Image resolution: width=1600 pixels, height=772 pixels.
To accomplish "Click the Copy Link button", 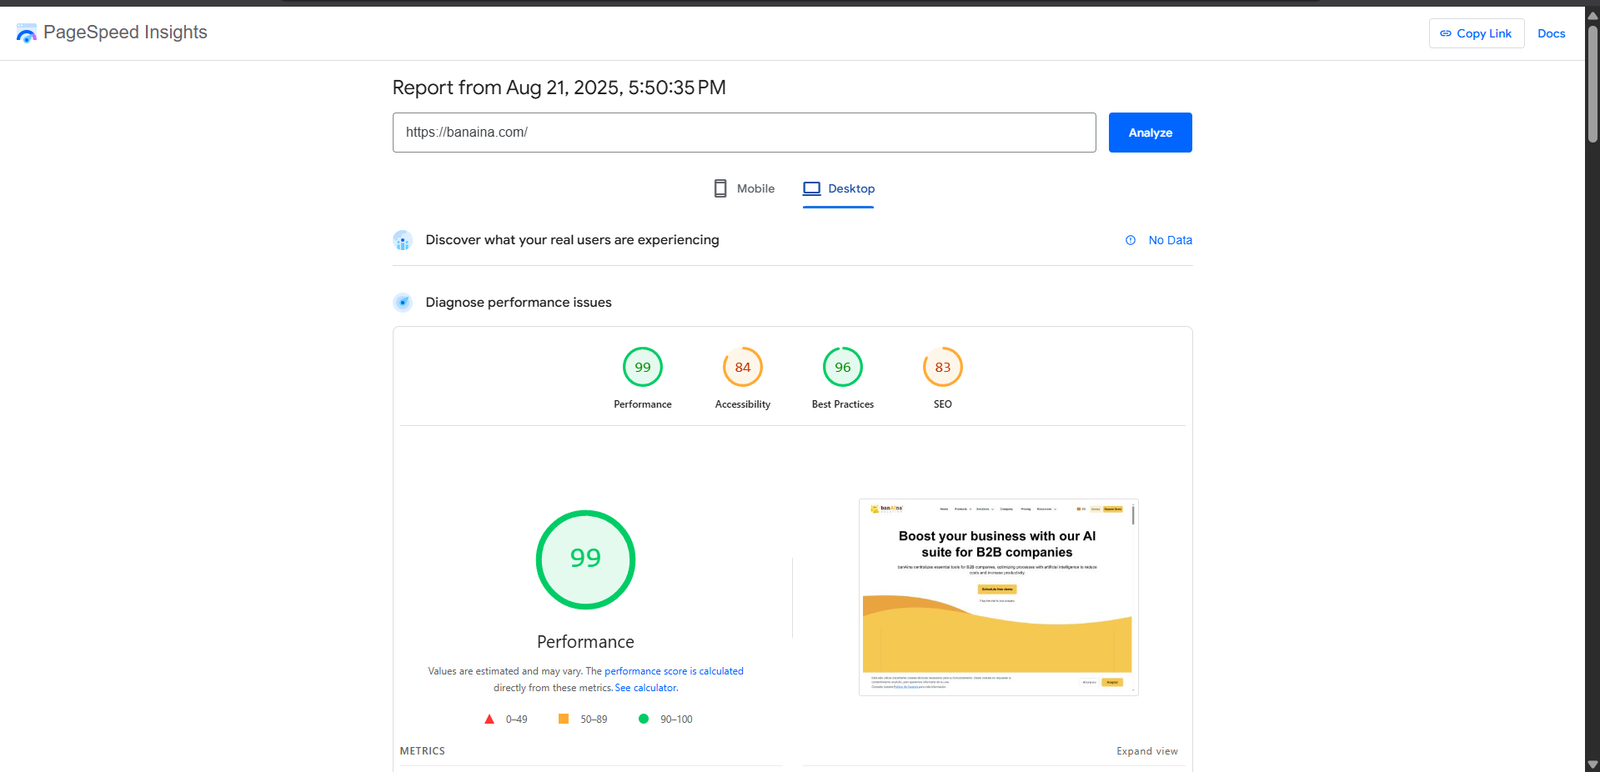I will click(x=1476, y=33).
